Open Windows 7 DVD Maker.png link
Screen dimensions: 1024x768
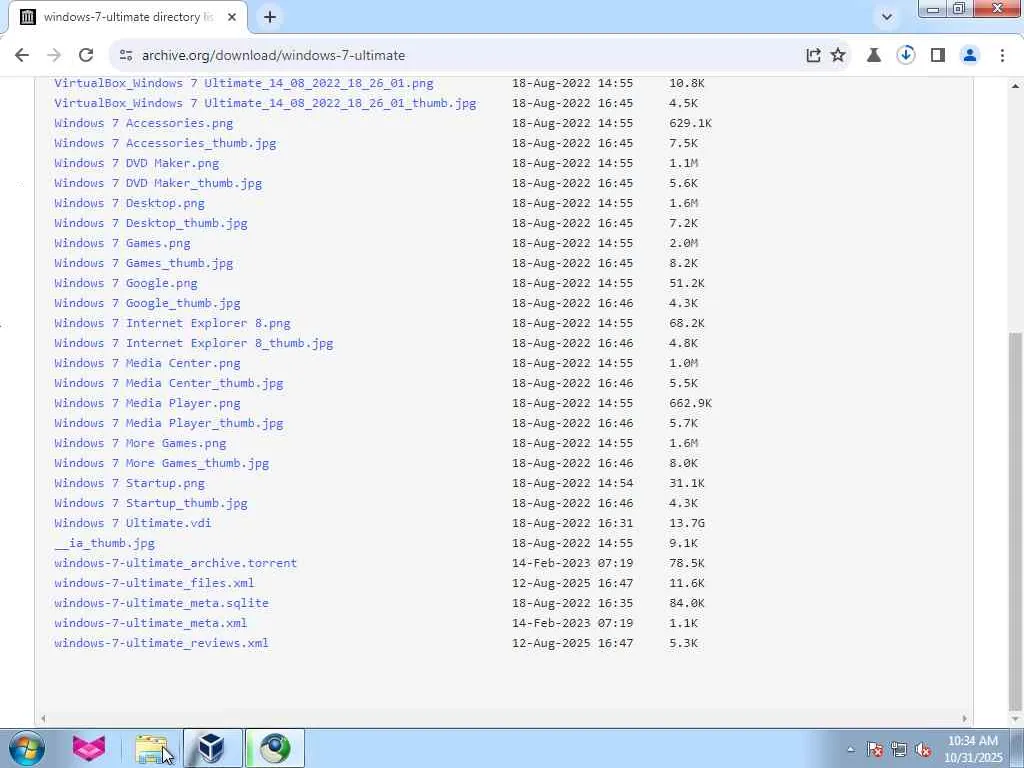coord(136,163)
